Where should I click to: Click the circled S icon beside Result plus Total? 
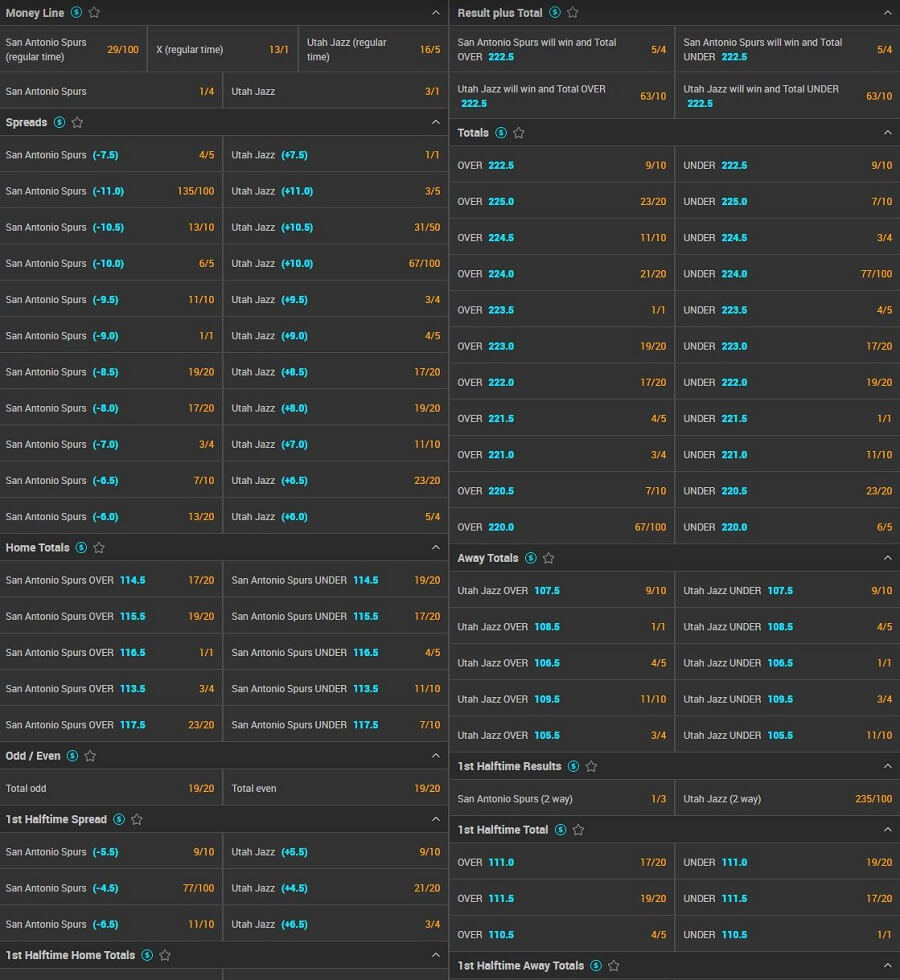(x=554, y=12)
